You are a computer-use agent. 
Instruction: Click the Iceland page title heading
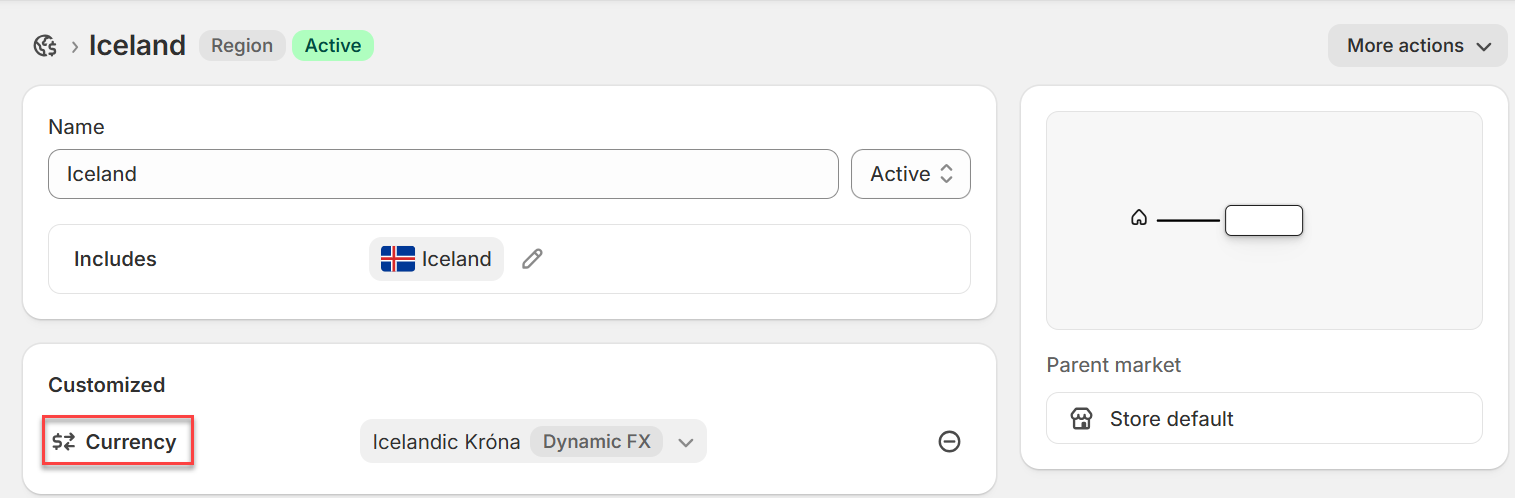pos(137,46)
